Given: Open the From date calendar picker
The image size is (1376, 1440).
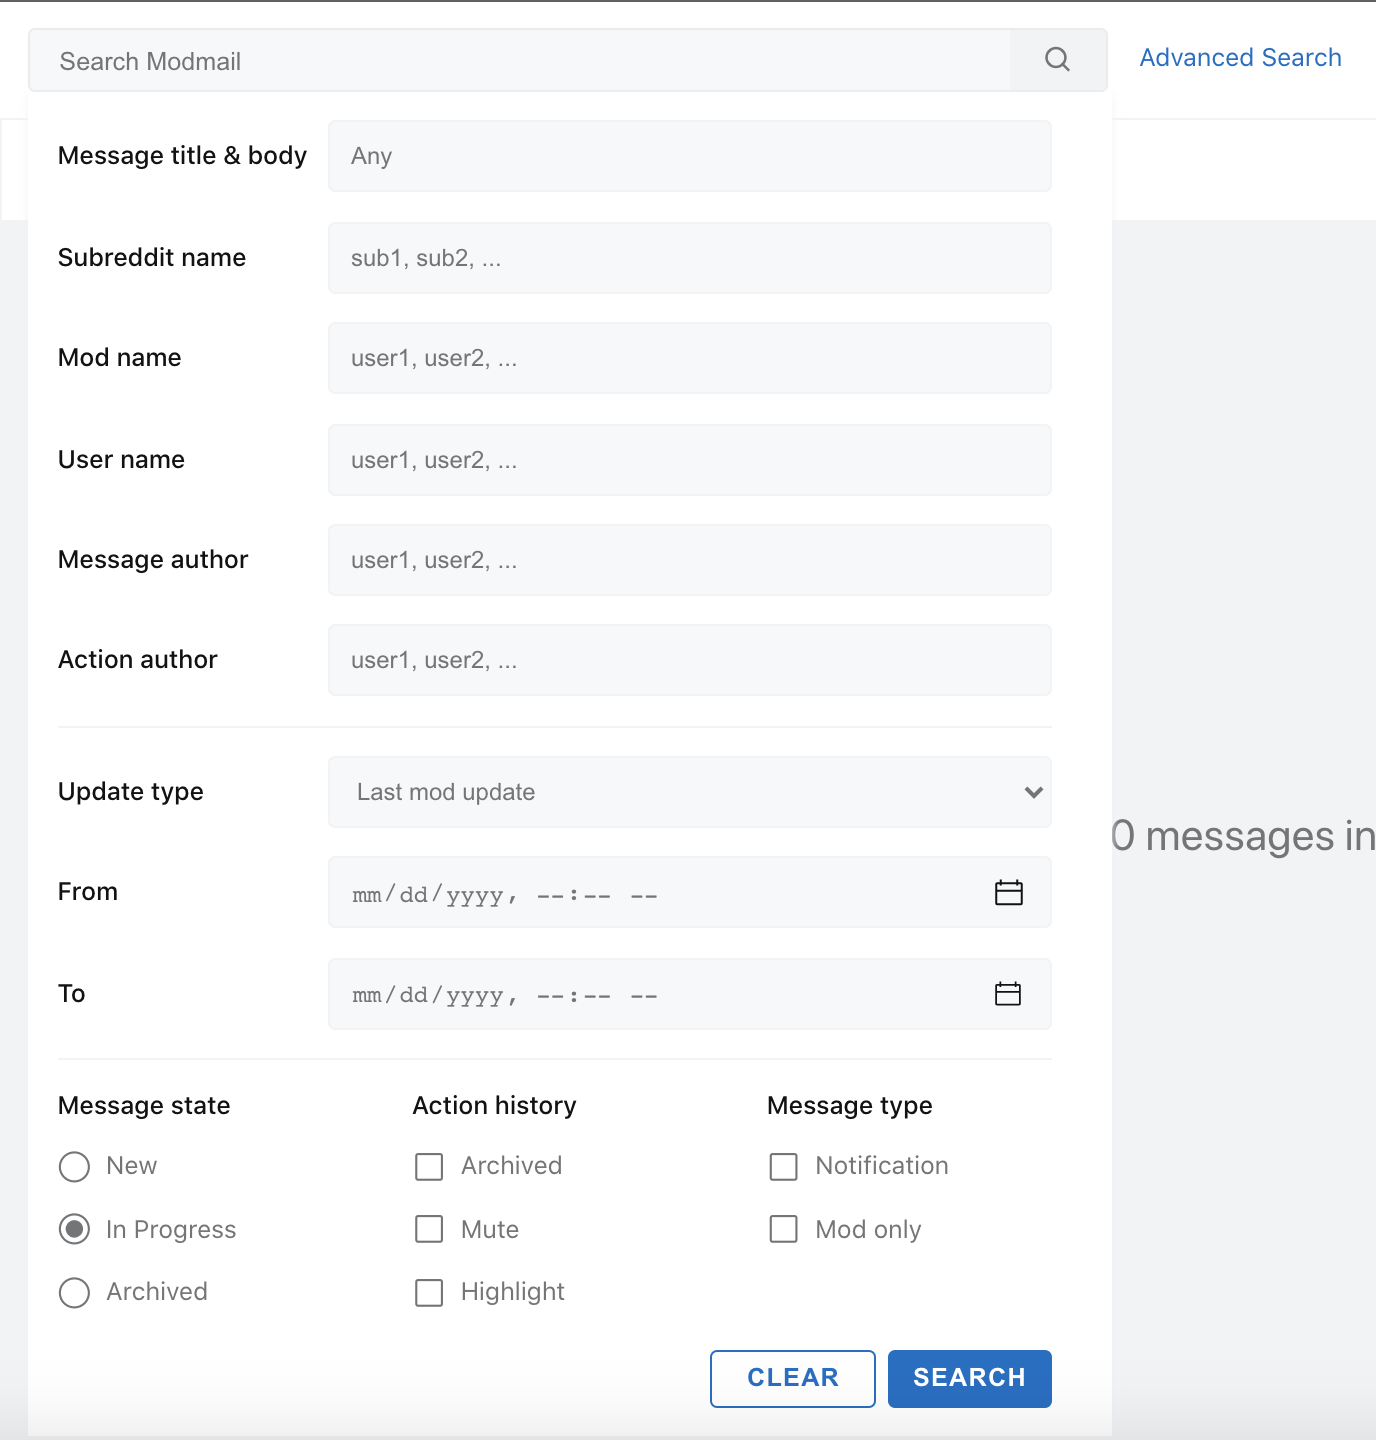Looking at the screenshot, I should pos(1008,892).
